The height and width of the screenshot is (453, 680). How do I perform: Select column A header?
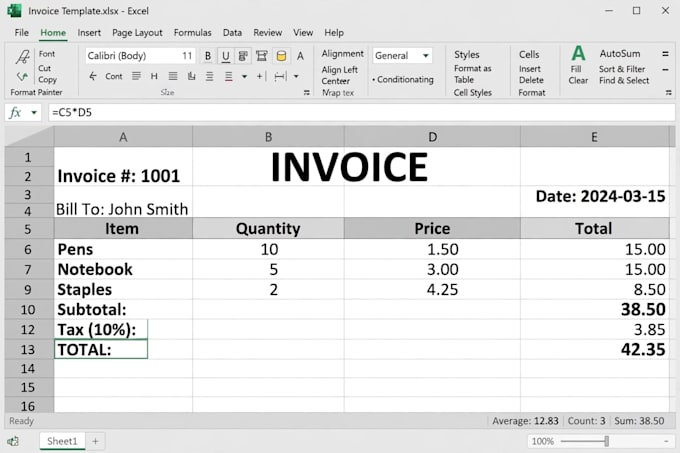(x=123, y=137)
